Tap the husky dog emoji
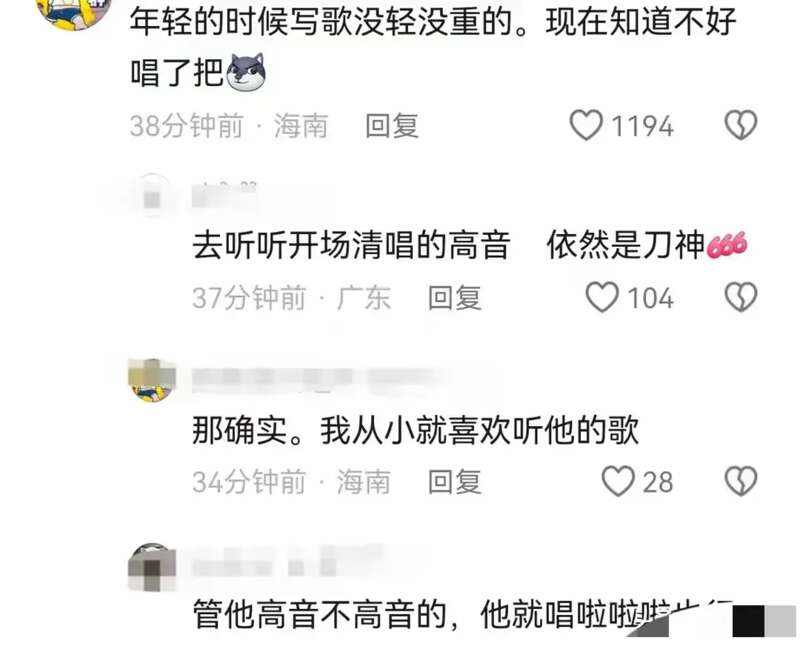The height and width of the screenshot is (649, 800). [245, 72]
